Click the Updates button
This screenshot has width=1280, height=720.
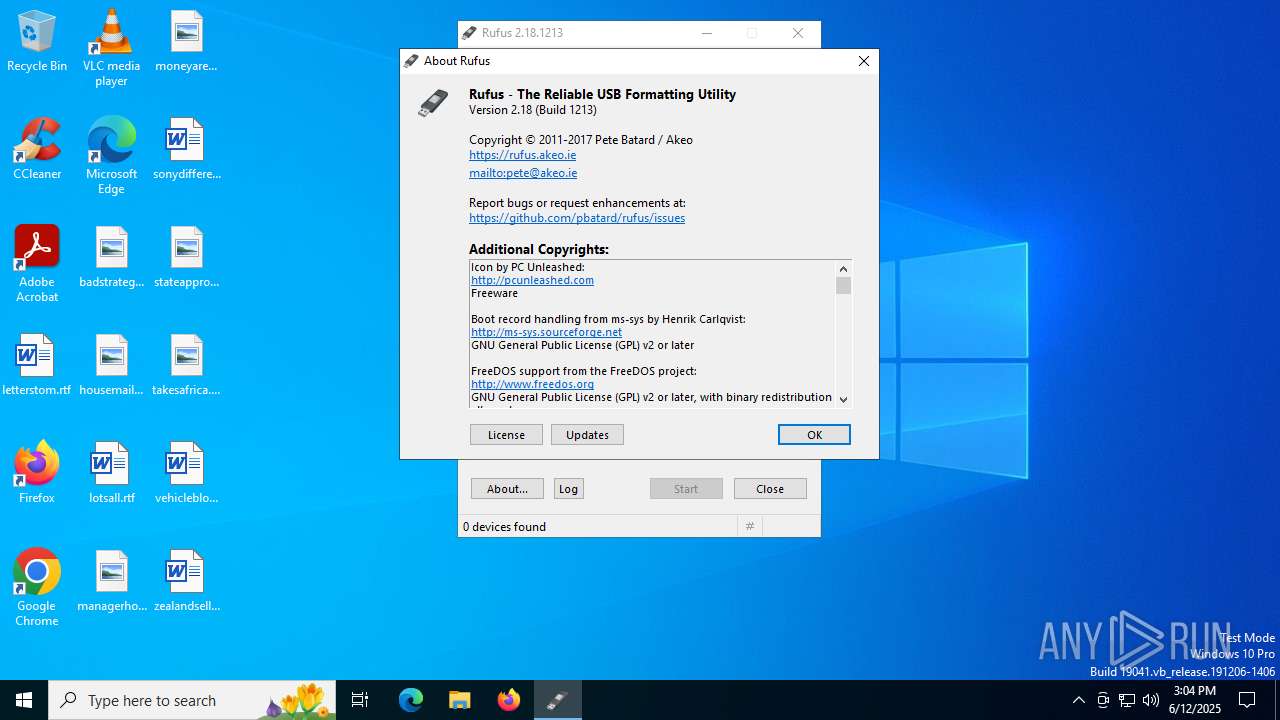[587, 435]
